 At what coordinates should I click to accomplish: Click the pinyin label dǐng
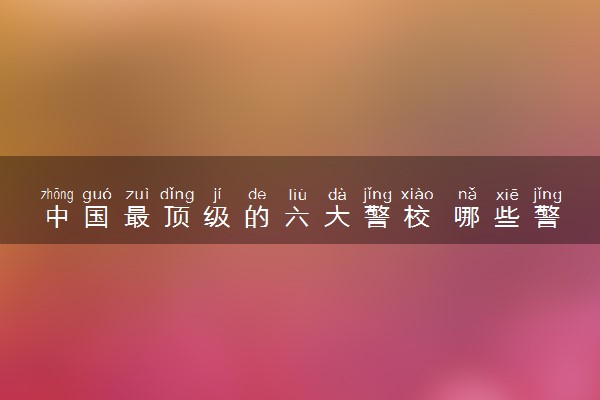coord(177,195)
